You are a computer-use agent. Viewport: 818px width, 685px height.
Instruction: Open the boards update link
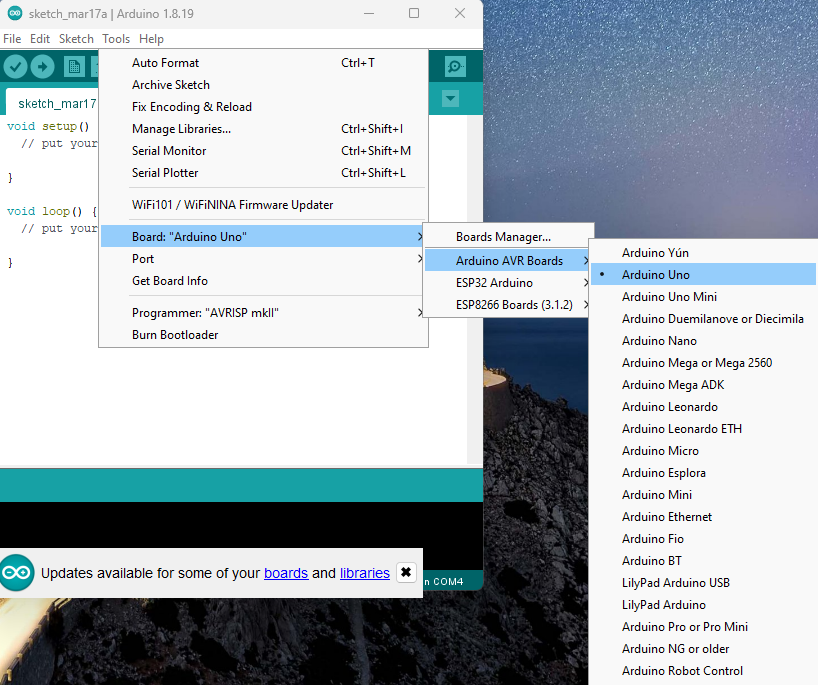(x=286, y=573)
